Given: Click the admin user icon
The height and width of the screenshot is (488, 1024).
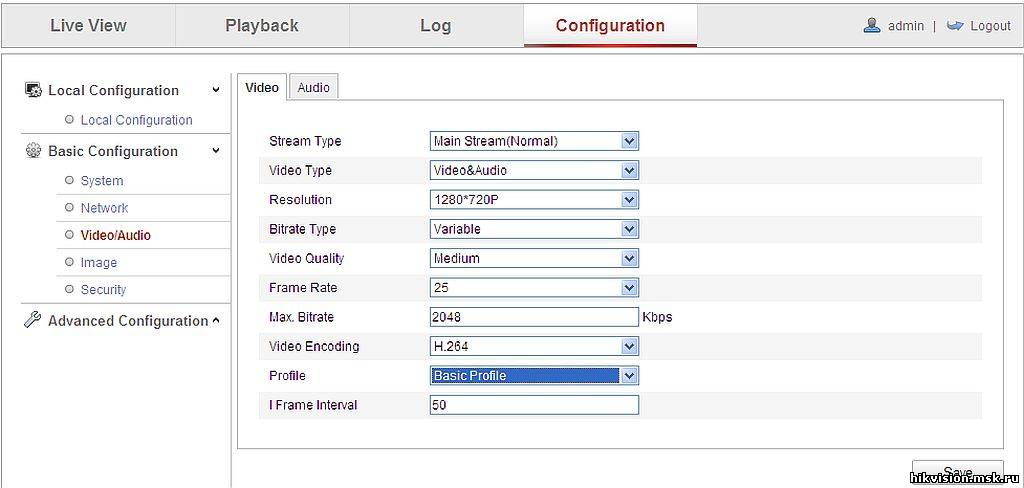Looking at the screenshot, I should [872, 25].
